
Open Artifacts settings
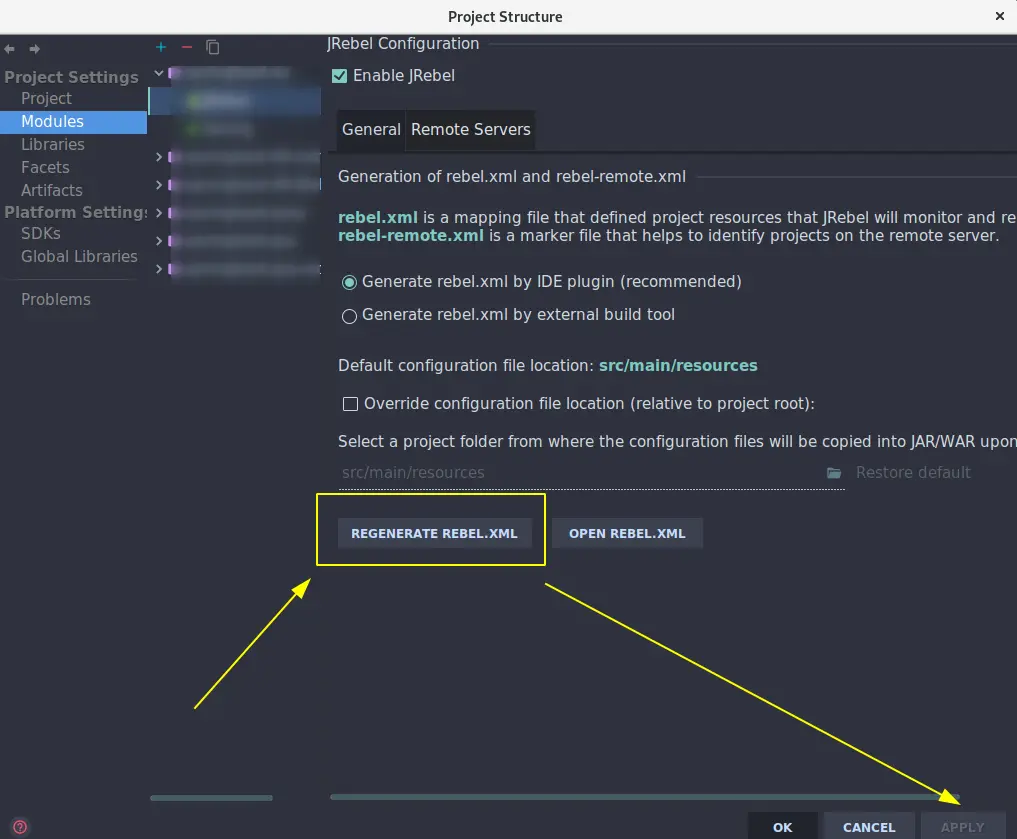[x=51, y=191]
